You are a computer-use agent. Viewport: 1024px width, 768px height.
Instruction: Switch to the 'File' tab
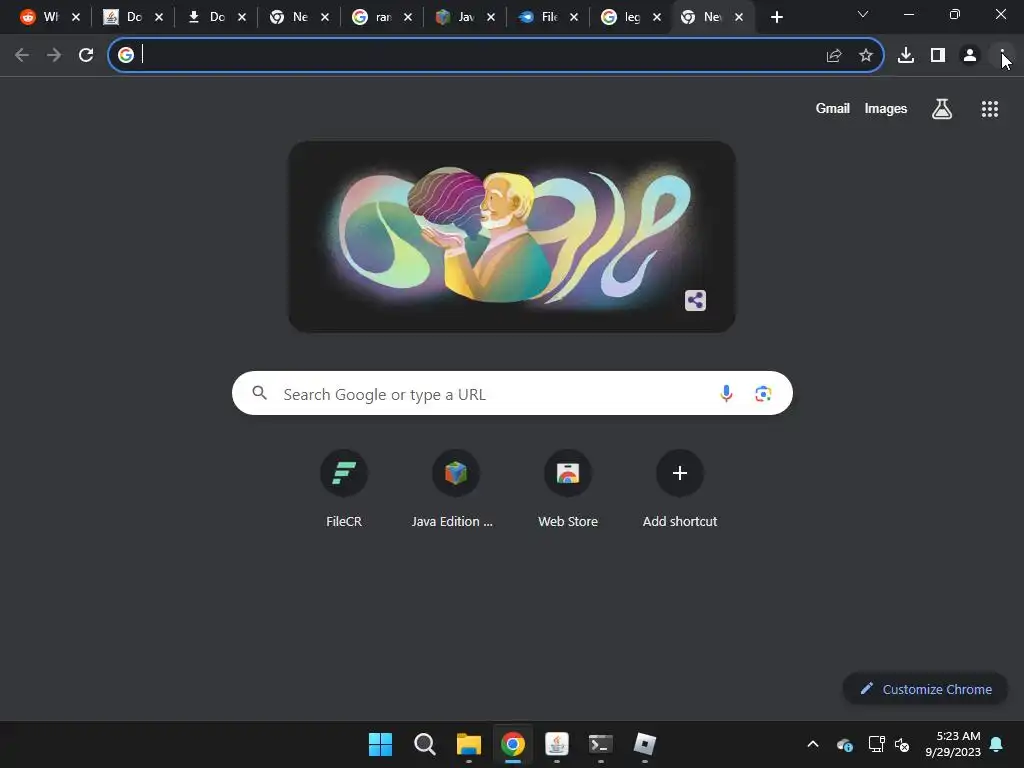click(x=537, y=17)
